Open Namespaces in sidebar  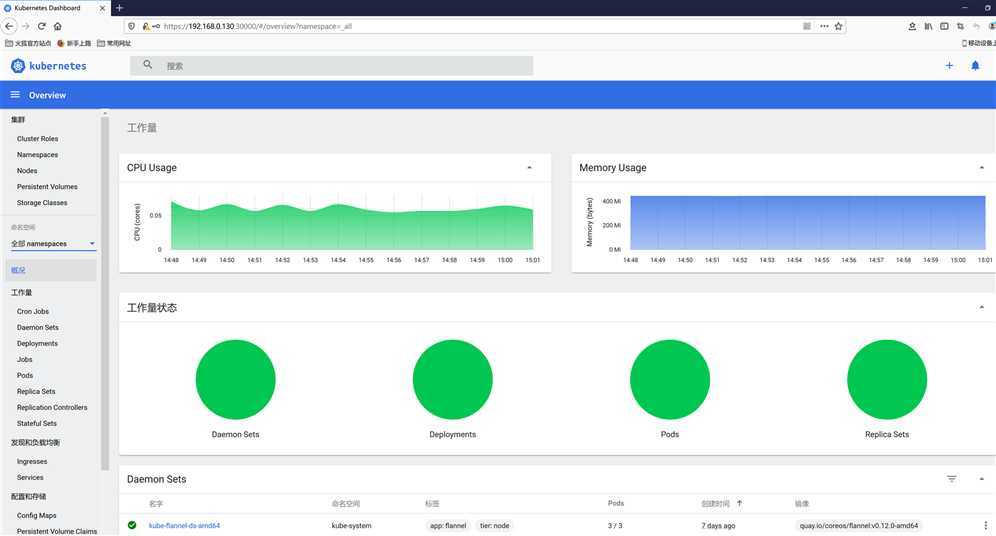[37, 154]
